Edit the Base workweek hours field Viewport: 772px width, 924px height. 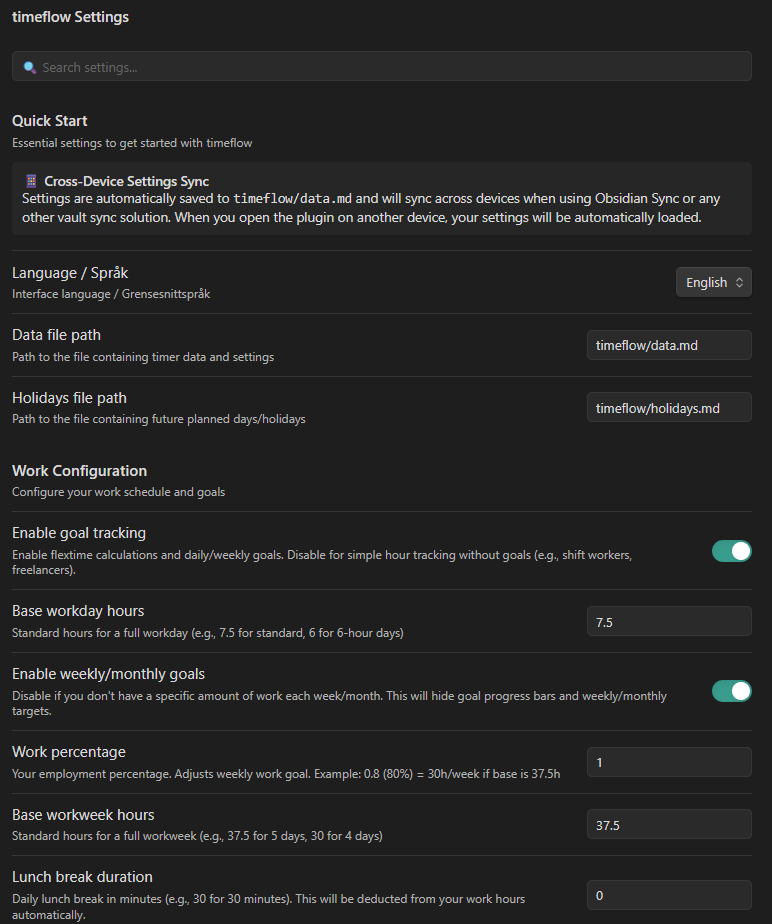pyautogui.click(x=669, y=824)
